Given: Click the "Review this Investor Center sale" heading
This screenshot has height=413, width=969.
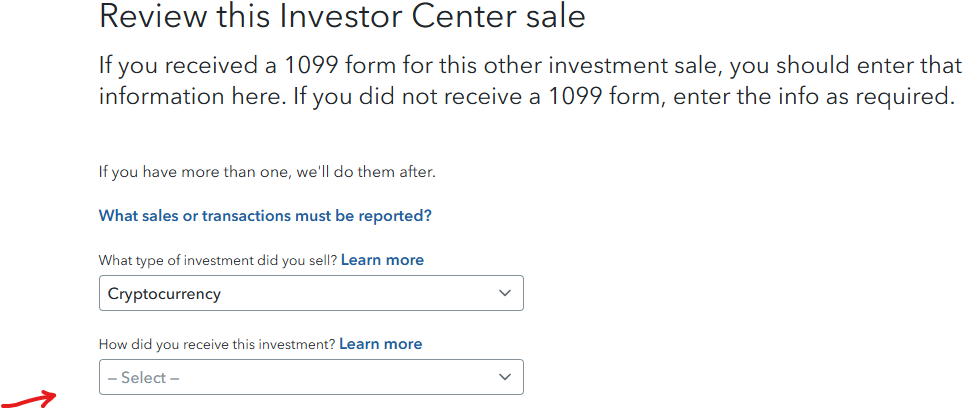Looking at the screenshot, I should click(342, 16).
